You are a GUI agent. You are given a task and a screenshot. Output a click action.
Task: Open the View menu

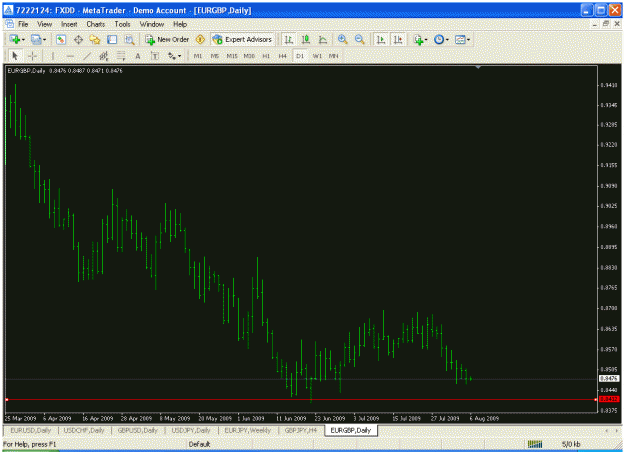pos(45,24)
